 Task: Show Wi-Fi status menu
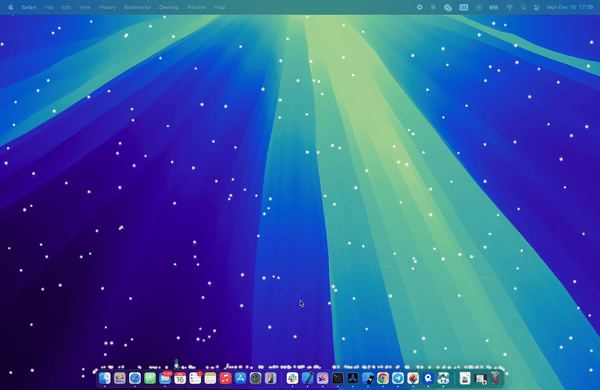coord(509,7)
